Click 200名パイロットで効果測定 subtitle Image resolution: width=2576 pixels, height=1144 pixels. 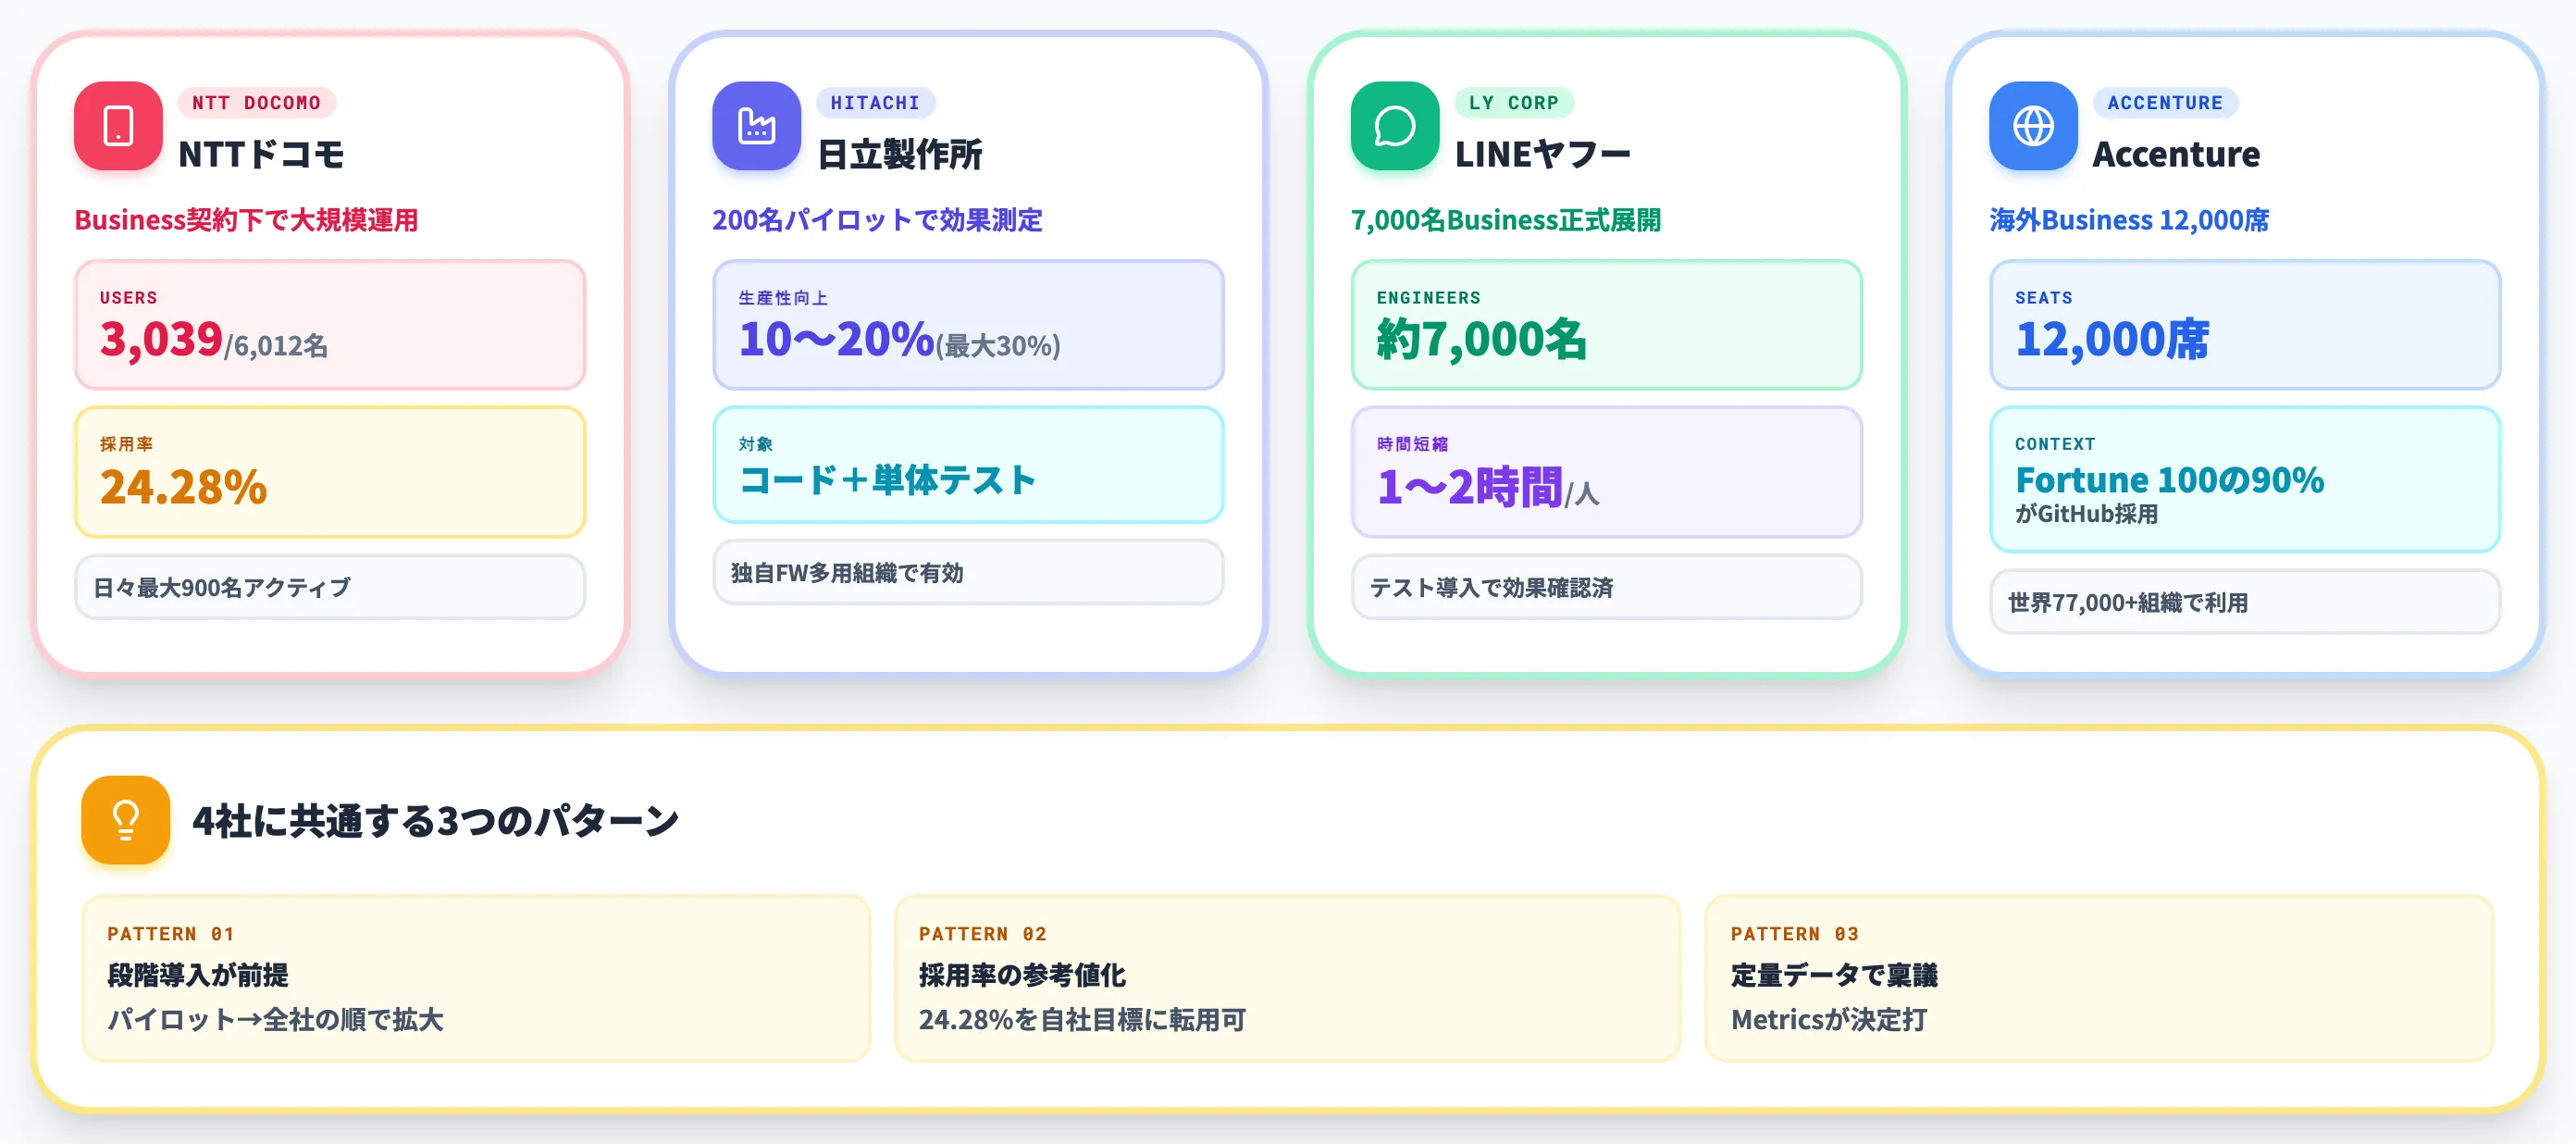(x=877, y=220)
